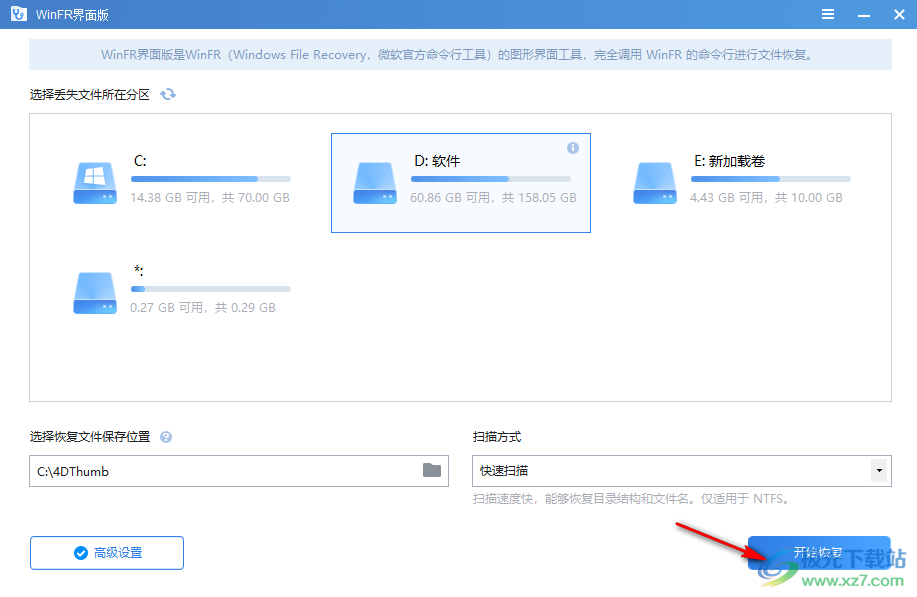Select the C: drive icon
Viewport: 917px width, 597px height.
point(94,182)
